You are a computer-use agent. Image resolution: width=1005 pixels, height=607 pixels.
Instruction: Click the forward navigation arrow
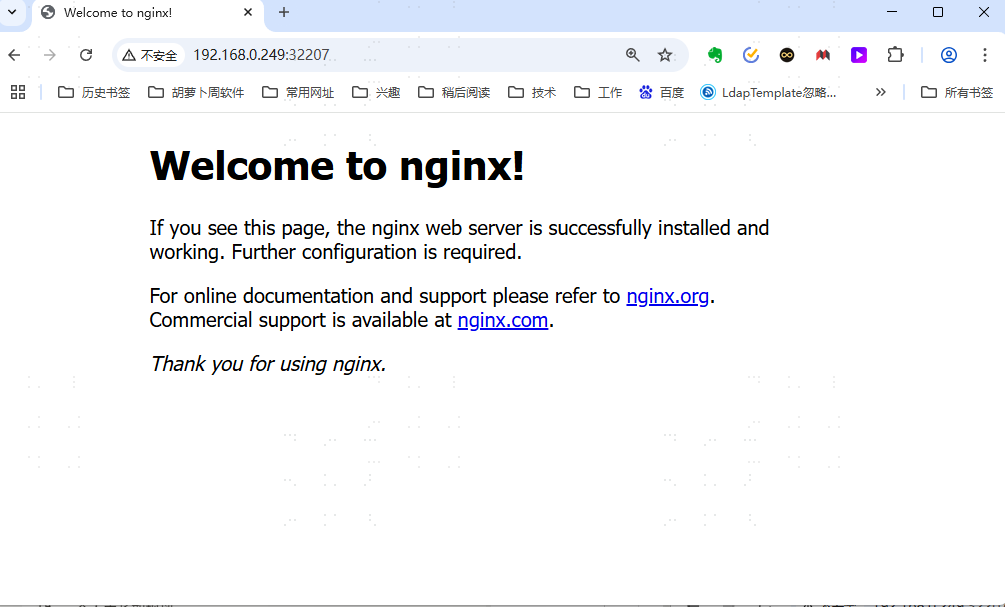(x=49, y=55)
